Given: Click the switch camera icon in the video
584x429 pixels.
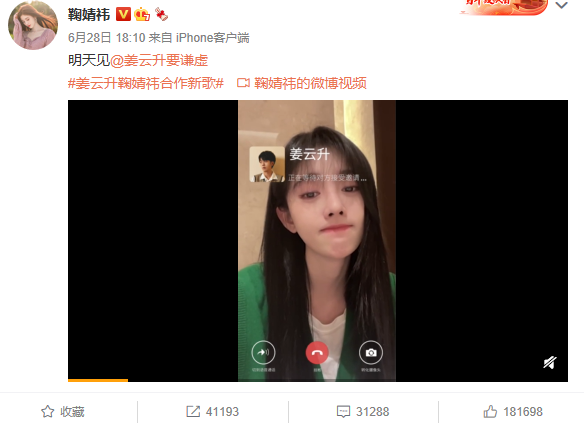Looking at the screenshot, I should click(371, 352).
